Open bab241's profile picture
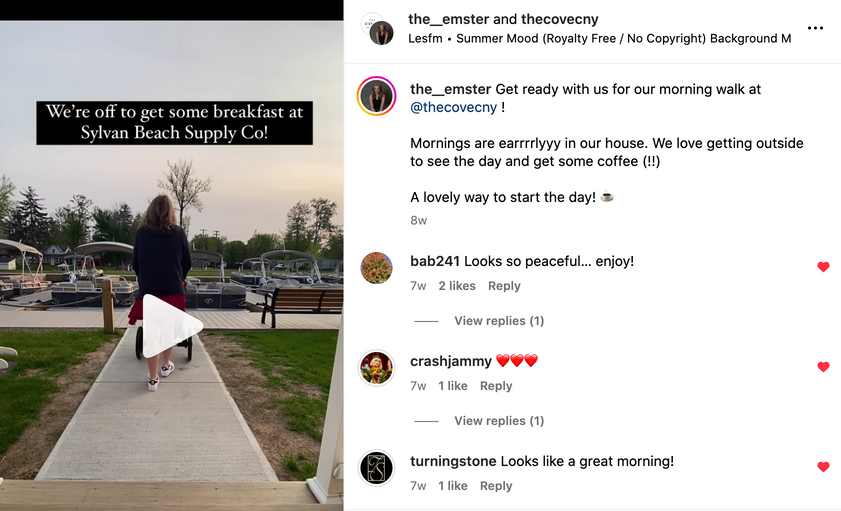Viewport: 841px width, 511px height. (x=376, y=268)
